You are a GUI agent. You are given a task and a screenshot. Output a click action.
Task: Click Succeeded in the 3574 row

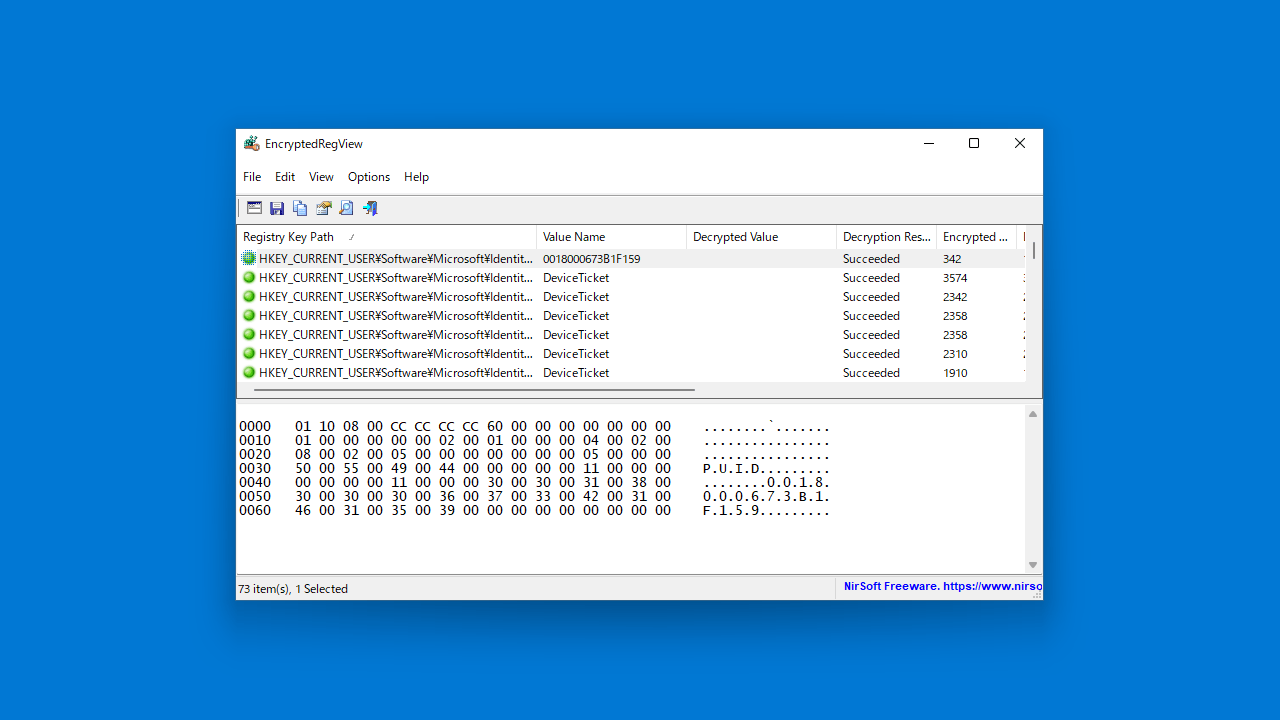click(871, 277)
